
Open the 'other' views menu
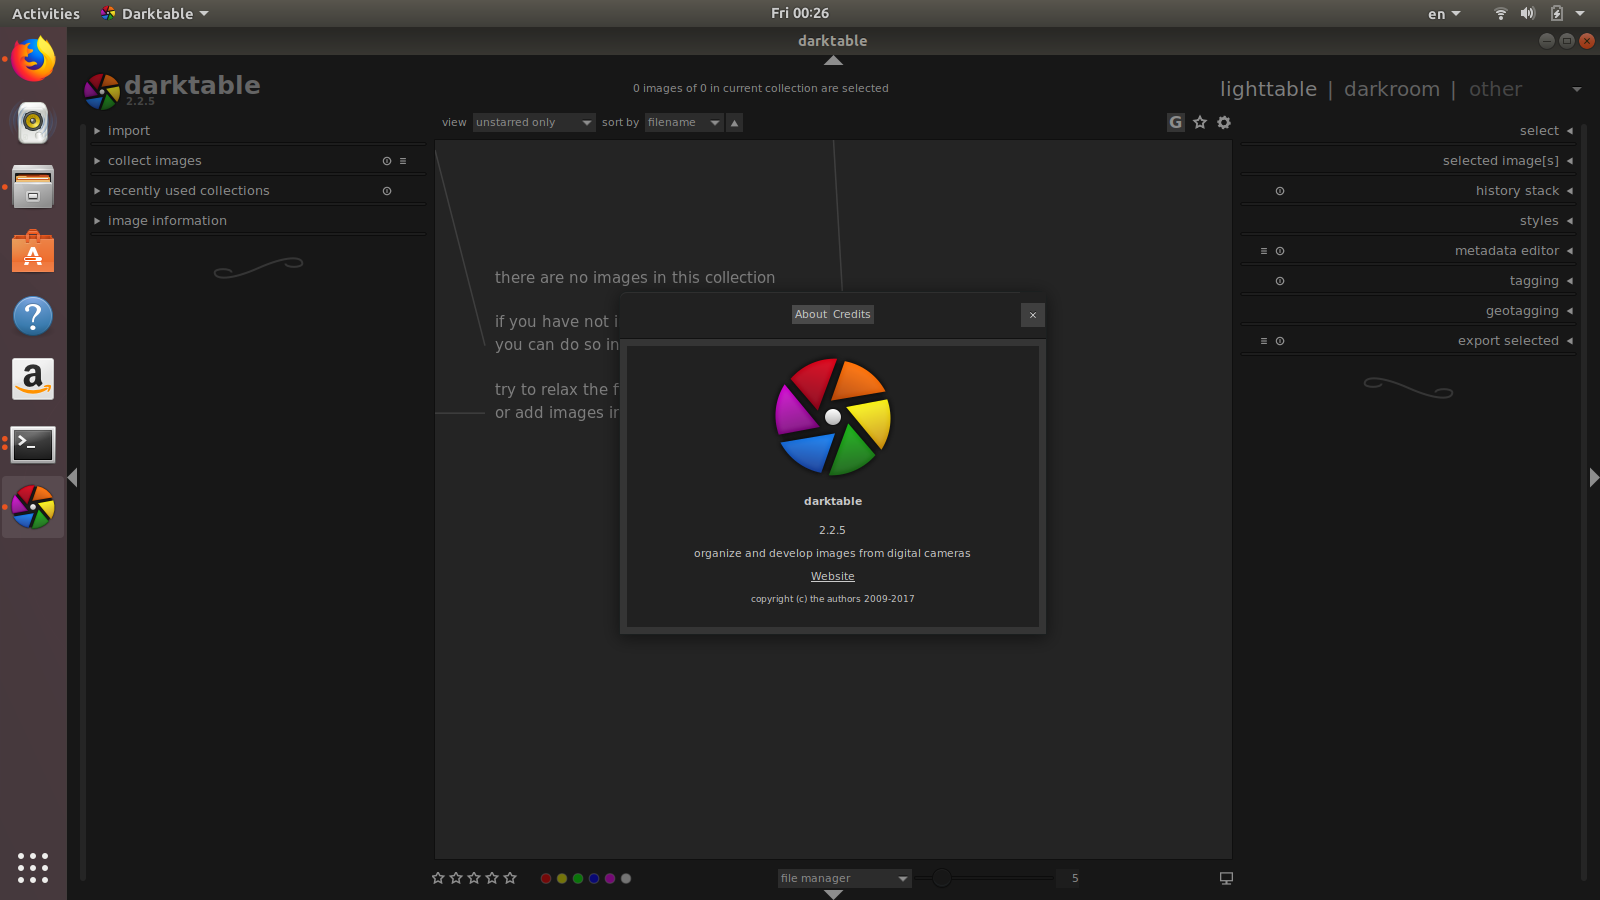(x=1495, y=89)
